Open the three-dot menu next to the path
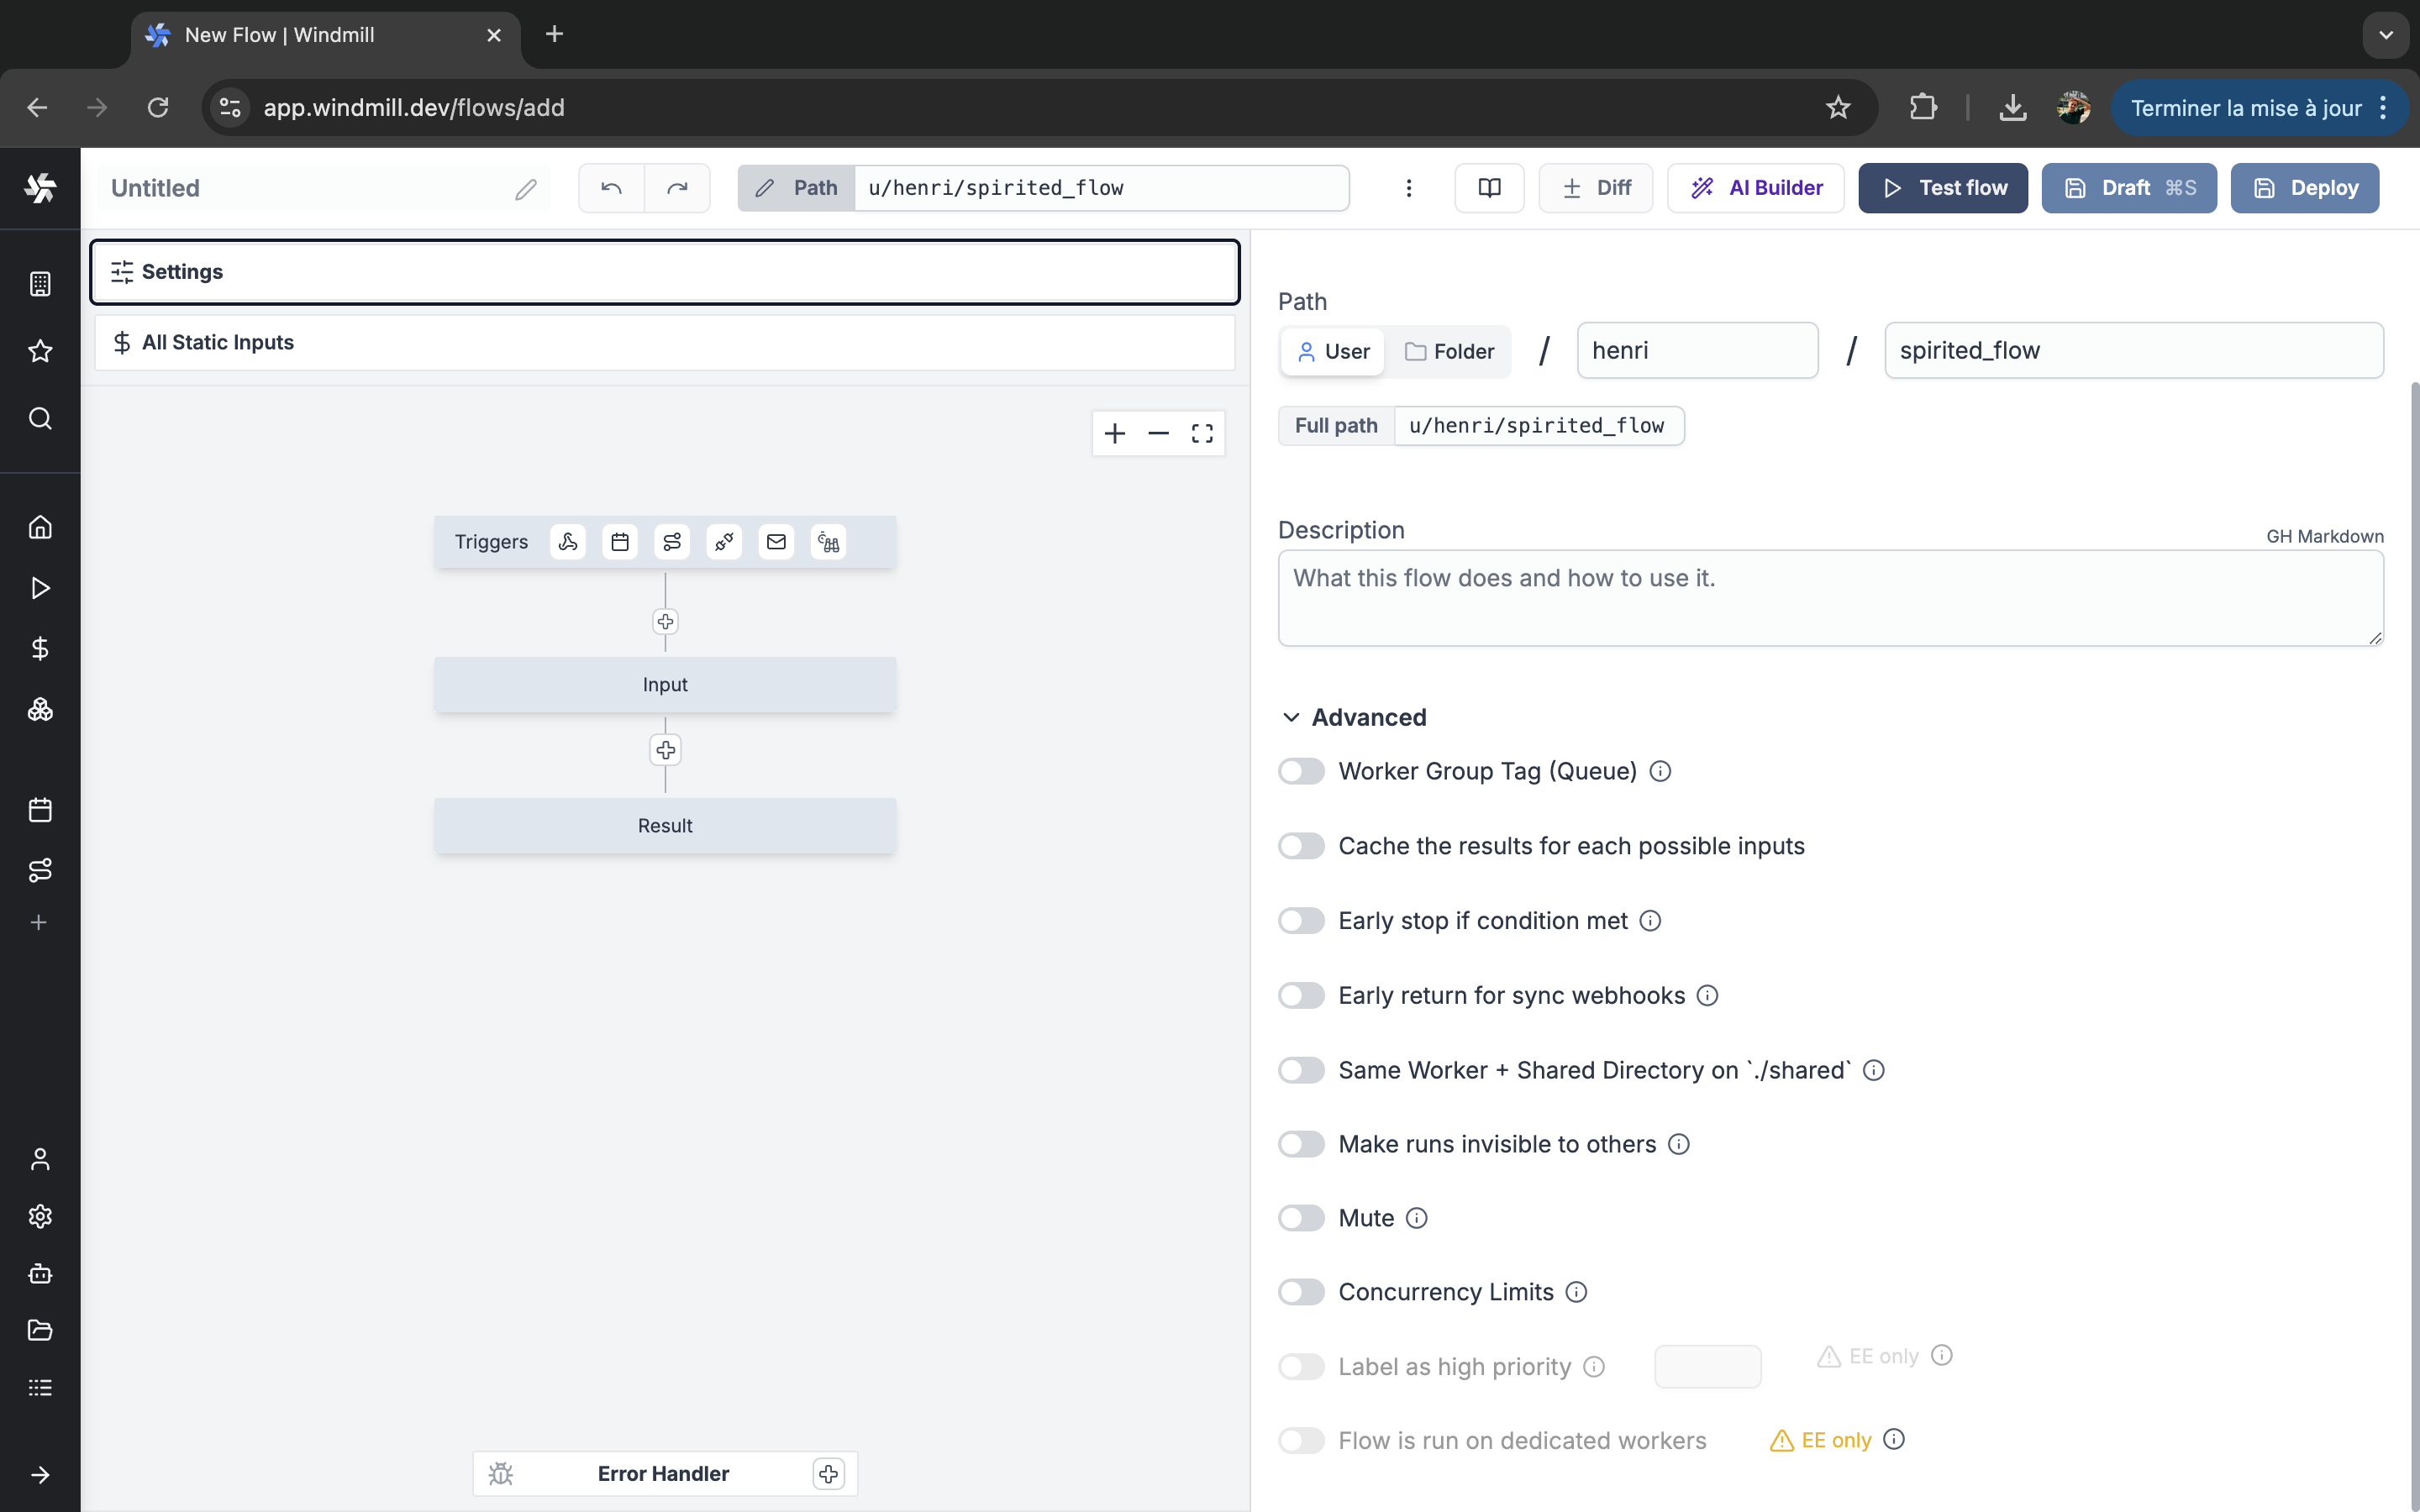The height and width of the screenshot is (1512, 2420). 1408,188
